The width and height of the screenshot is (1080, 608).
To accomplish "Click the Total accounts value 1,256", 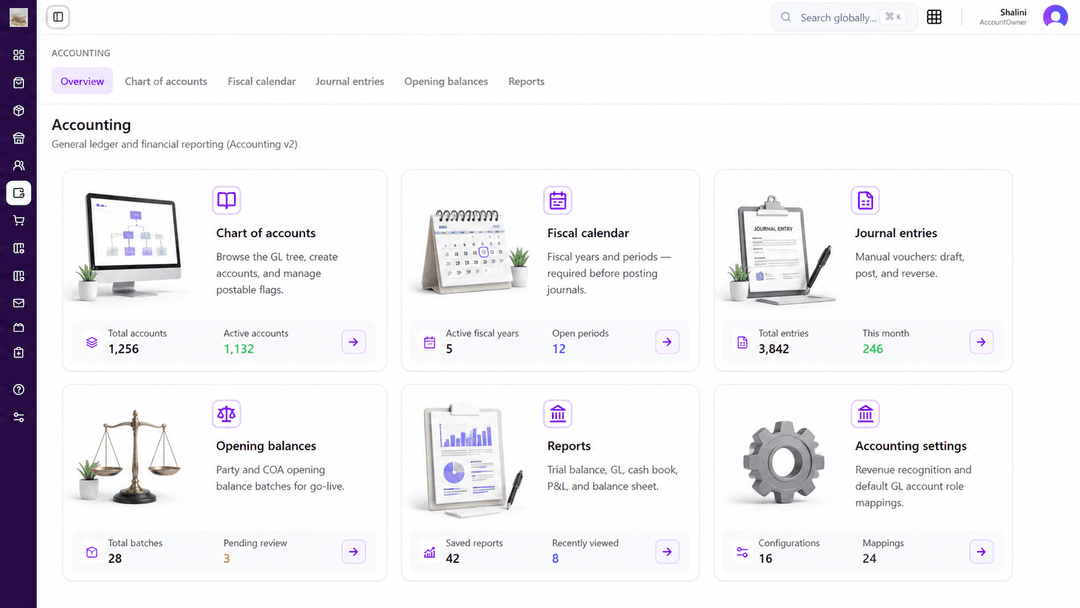I will coord(123,349).
